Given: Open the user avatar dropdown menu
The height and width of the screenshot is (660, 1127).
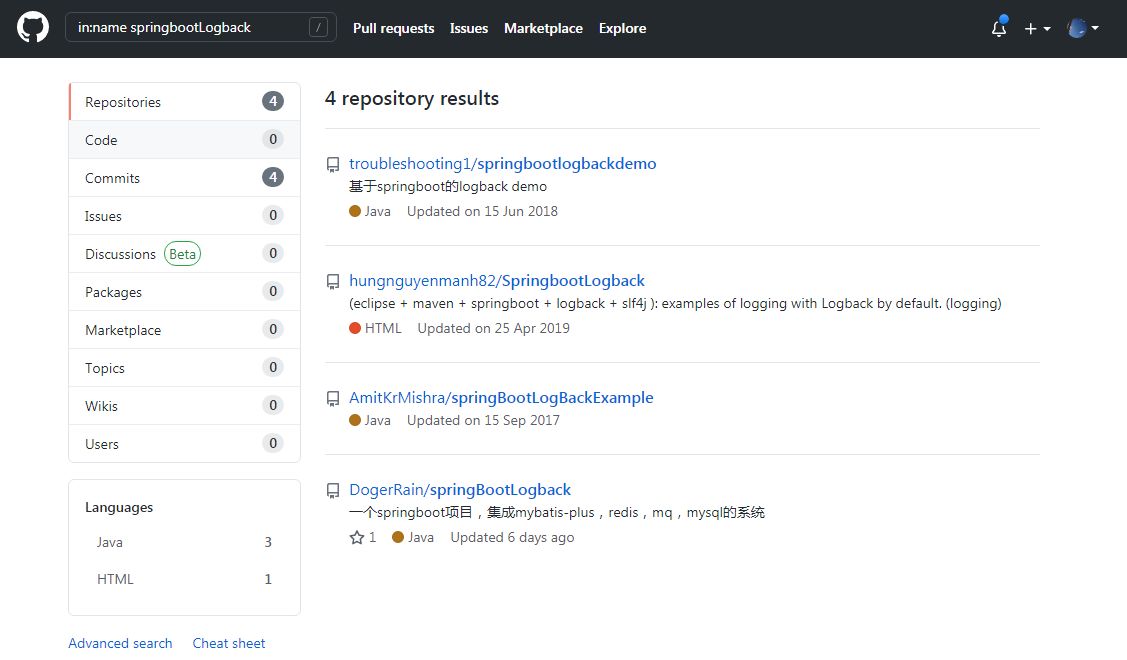Looking at the screenshot, I should tap(1083, 28).
